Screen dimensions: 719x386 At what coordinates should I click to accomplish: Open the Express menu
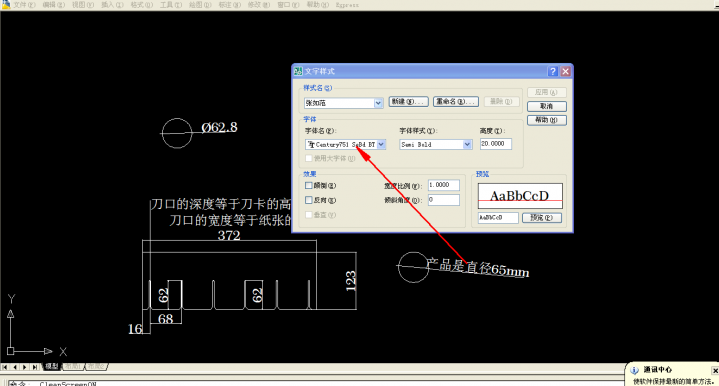(x=347, y=5)
